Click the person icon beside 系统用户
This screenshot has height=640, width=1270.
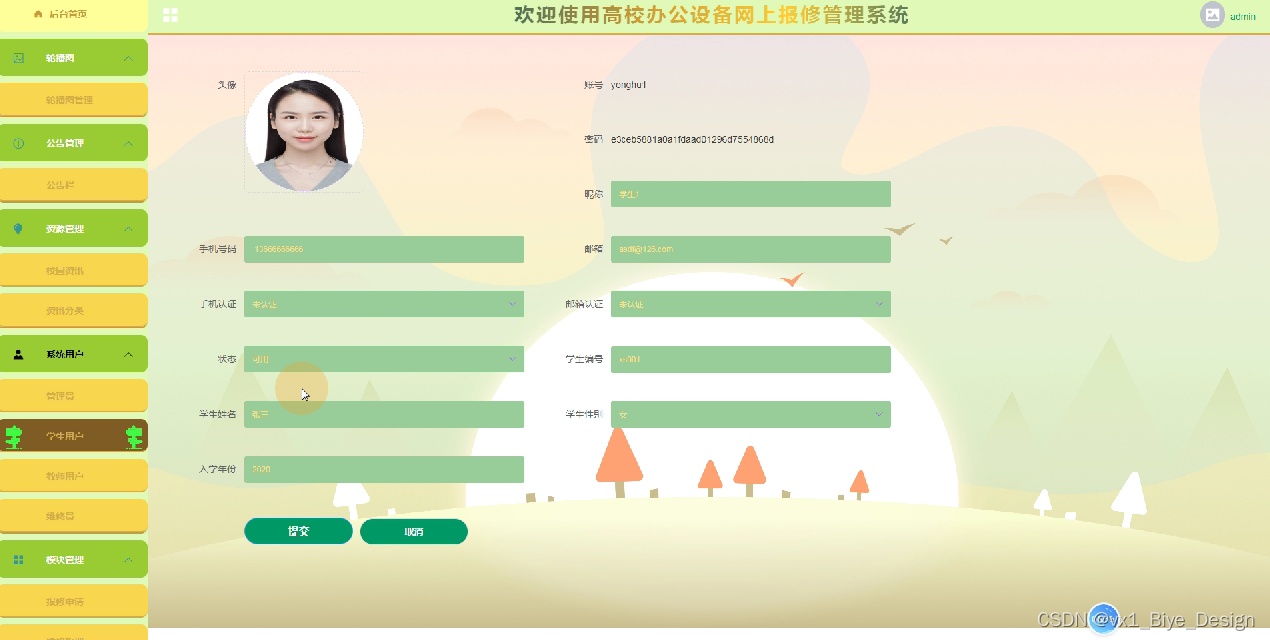[18, 354]
